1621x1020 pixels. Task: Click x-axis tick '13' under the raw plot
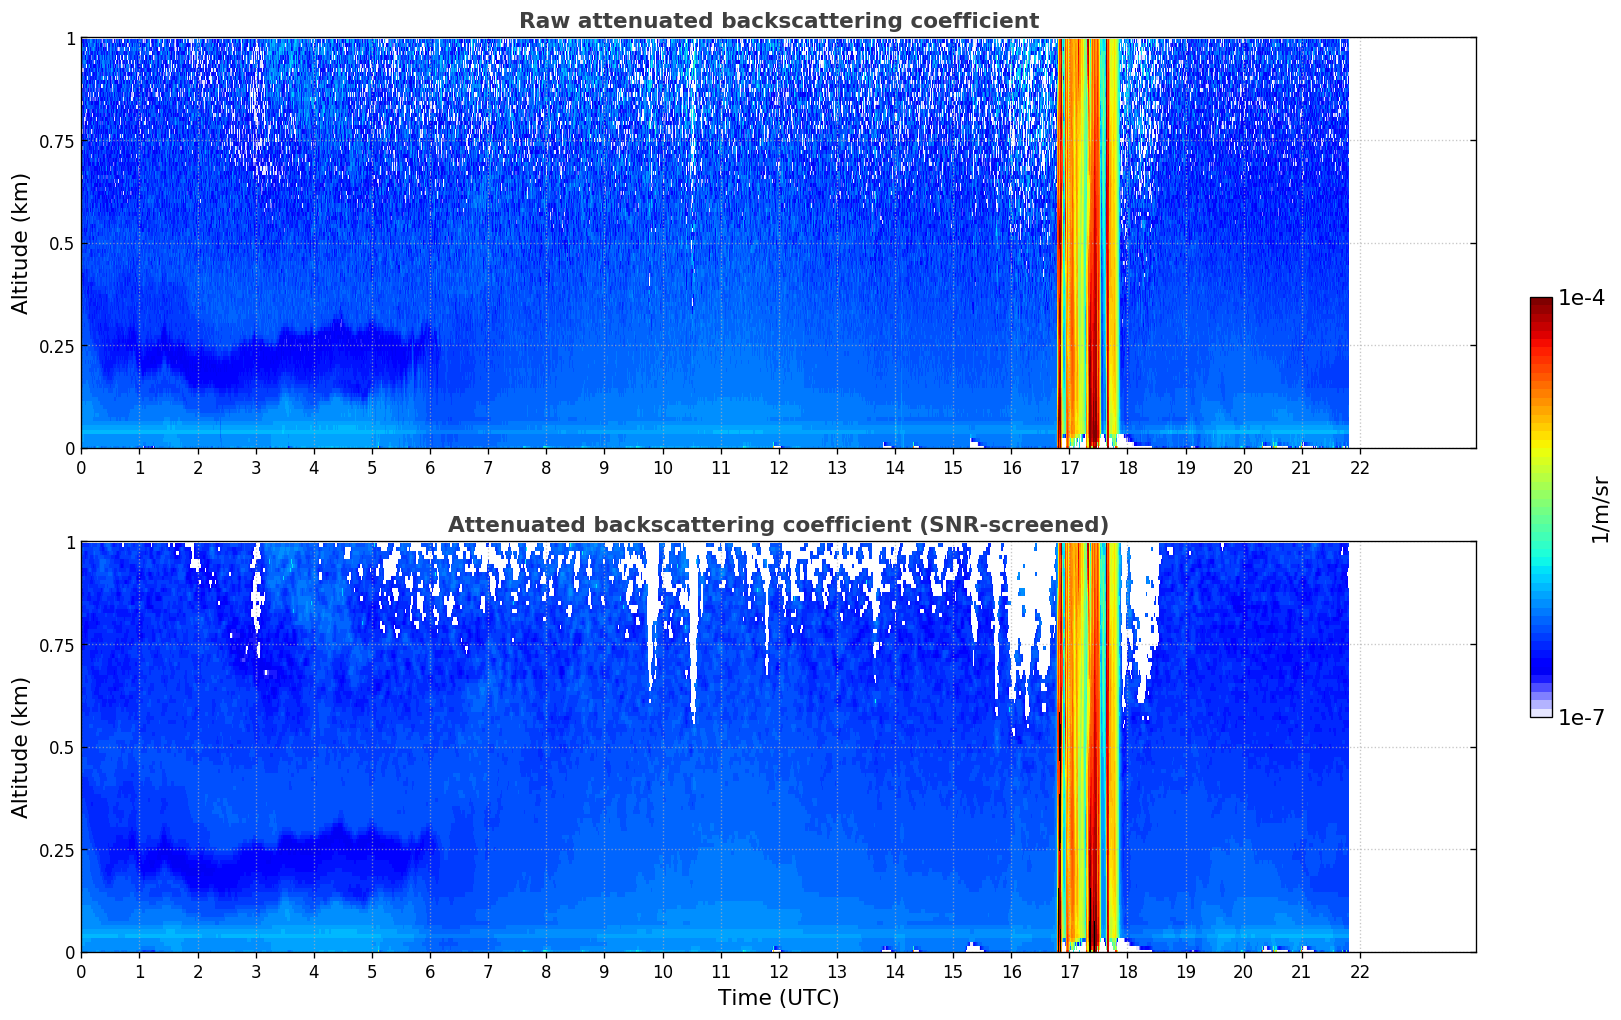click(837, 467)
